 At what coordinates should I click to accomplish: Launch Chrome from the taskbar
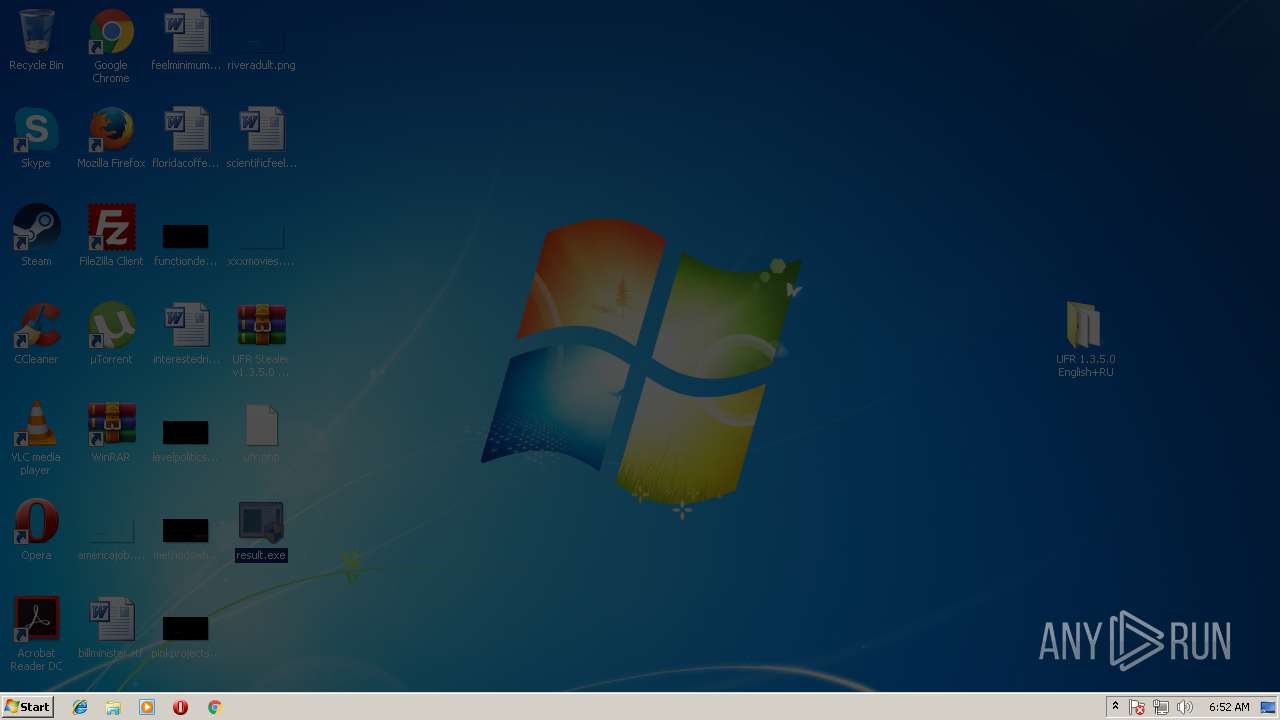214,707
